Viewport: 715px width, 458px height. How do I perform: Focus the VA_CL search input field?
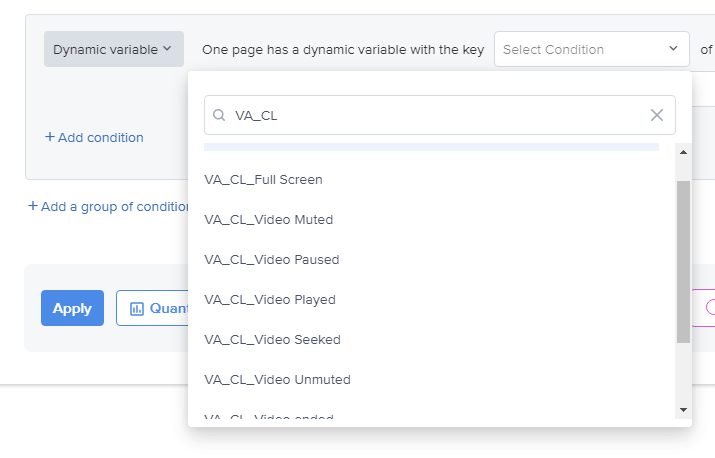coord(440,115)
